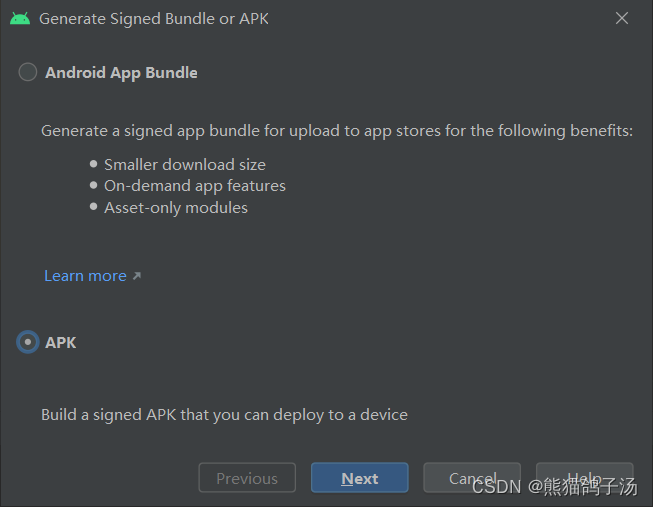Screen dimensions: 653x507
Task: Click the Build a signed APK description
Action: (224, 415)
